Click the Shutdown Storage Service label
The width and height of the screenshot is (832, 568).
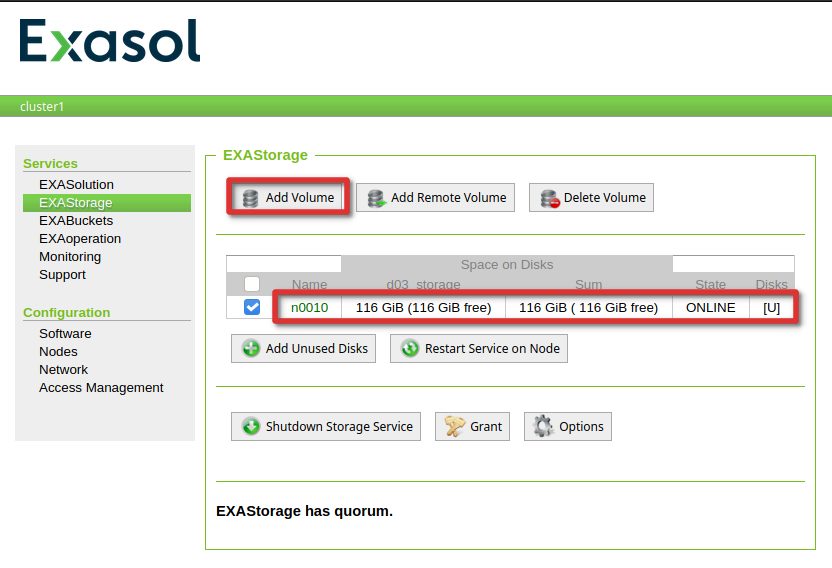339,426
